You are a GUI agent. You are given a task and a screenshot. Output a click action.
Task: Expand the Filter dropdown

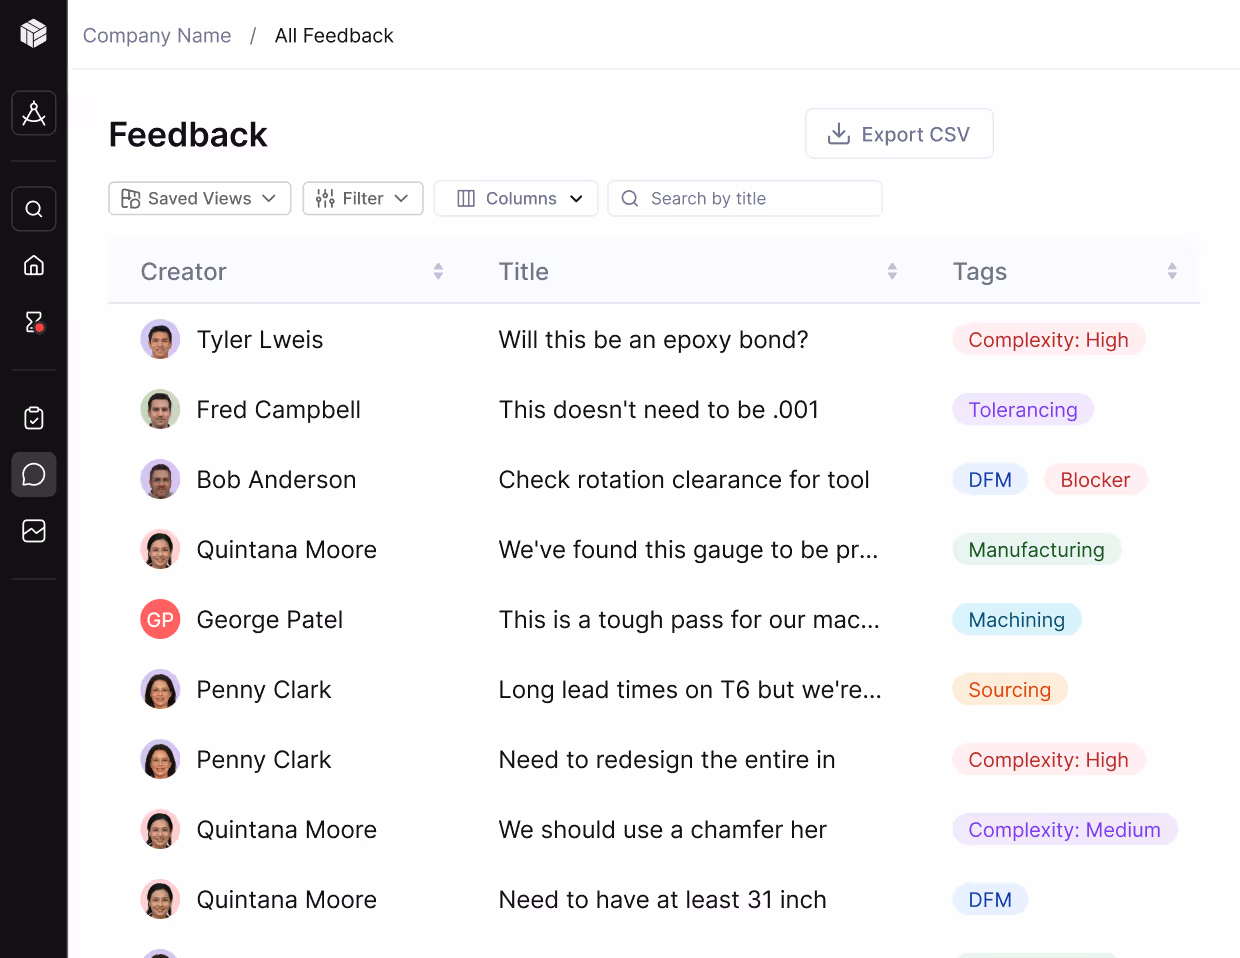coord(362,198)
